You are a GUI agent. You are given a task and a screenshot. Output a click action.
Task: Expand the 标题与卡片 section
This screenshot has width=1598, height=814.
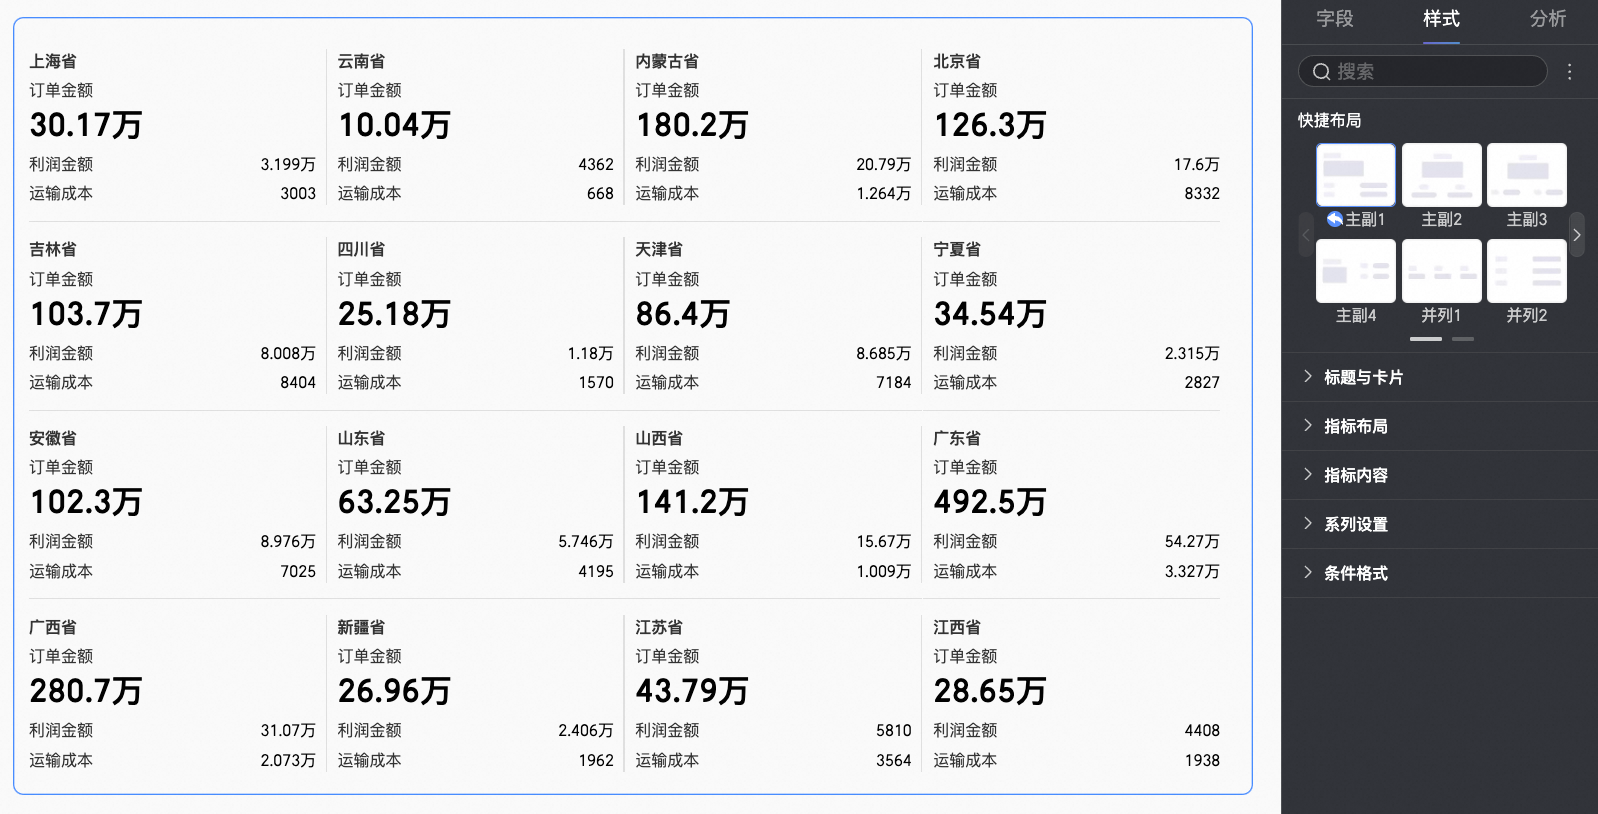[x=1363, y=377]
